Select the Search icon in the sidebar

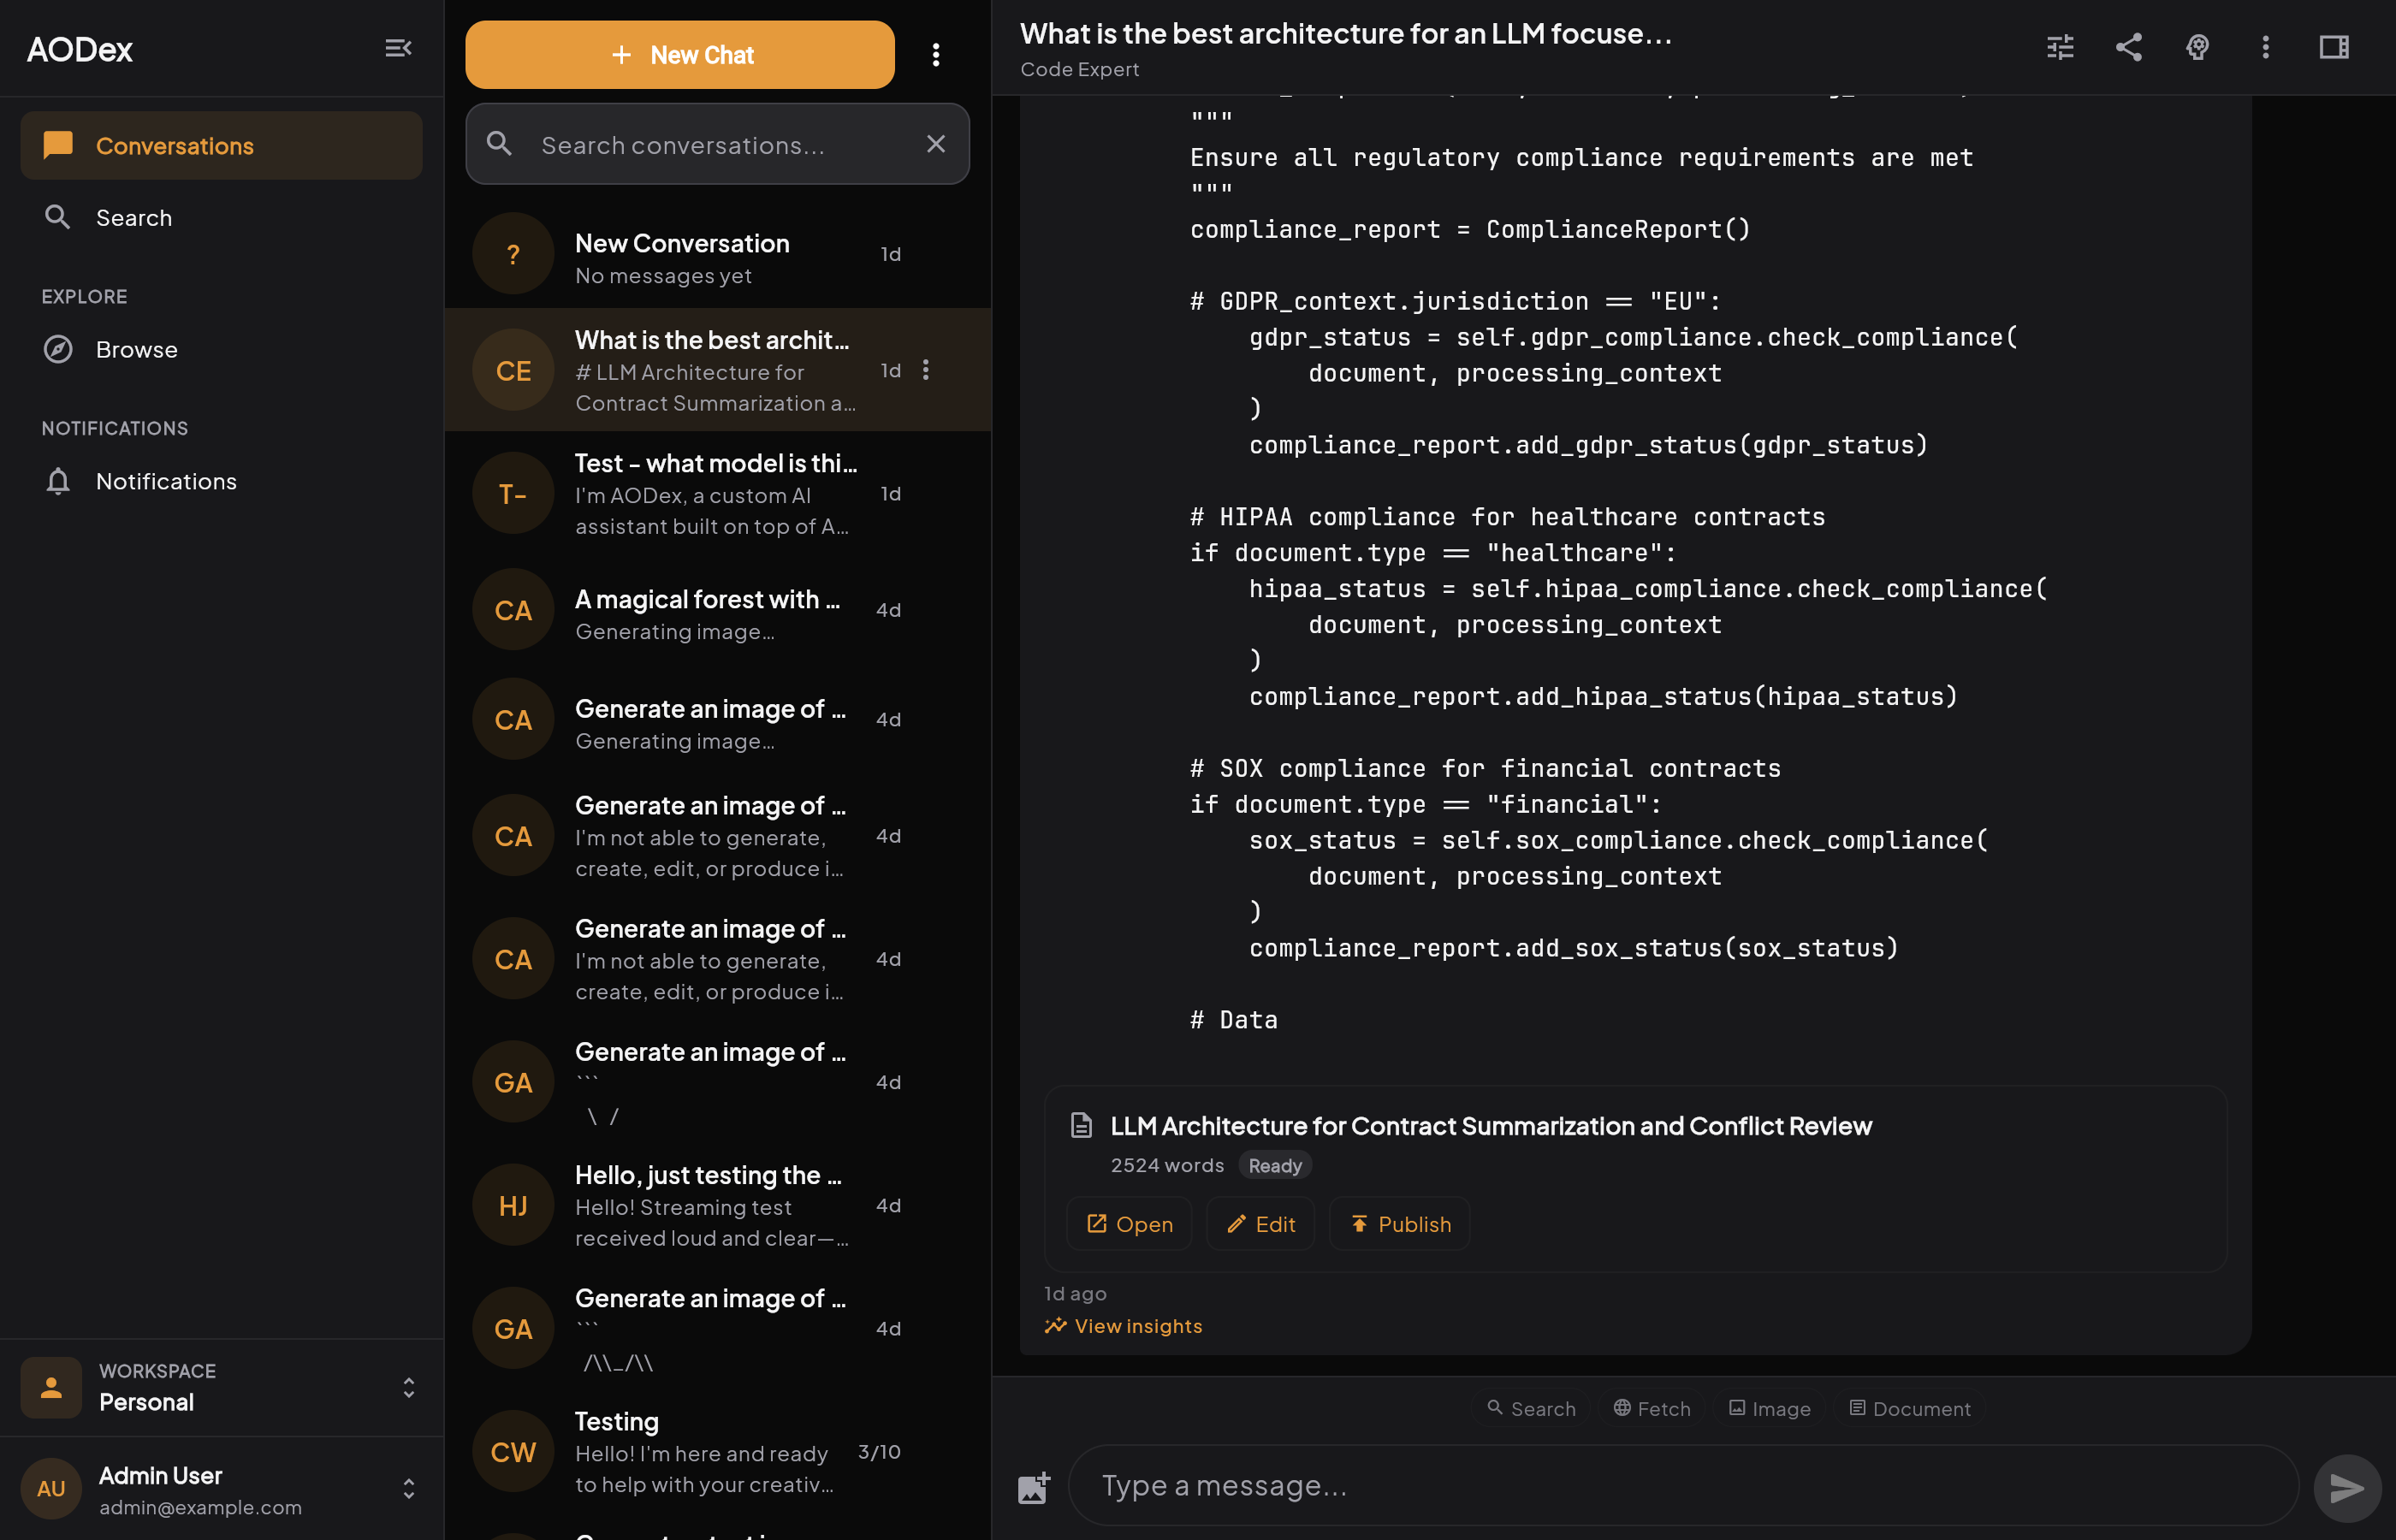point(57,217)
